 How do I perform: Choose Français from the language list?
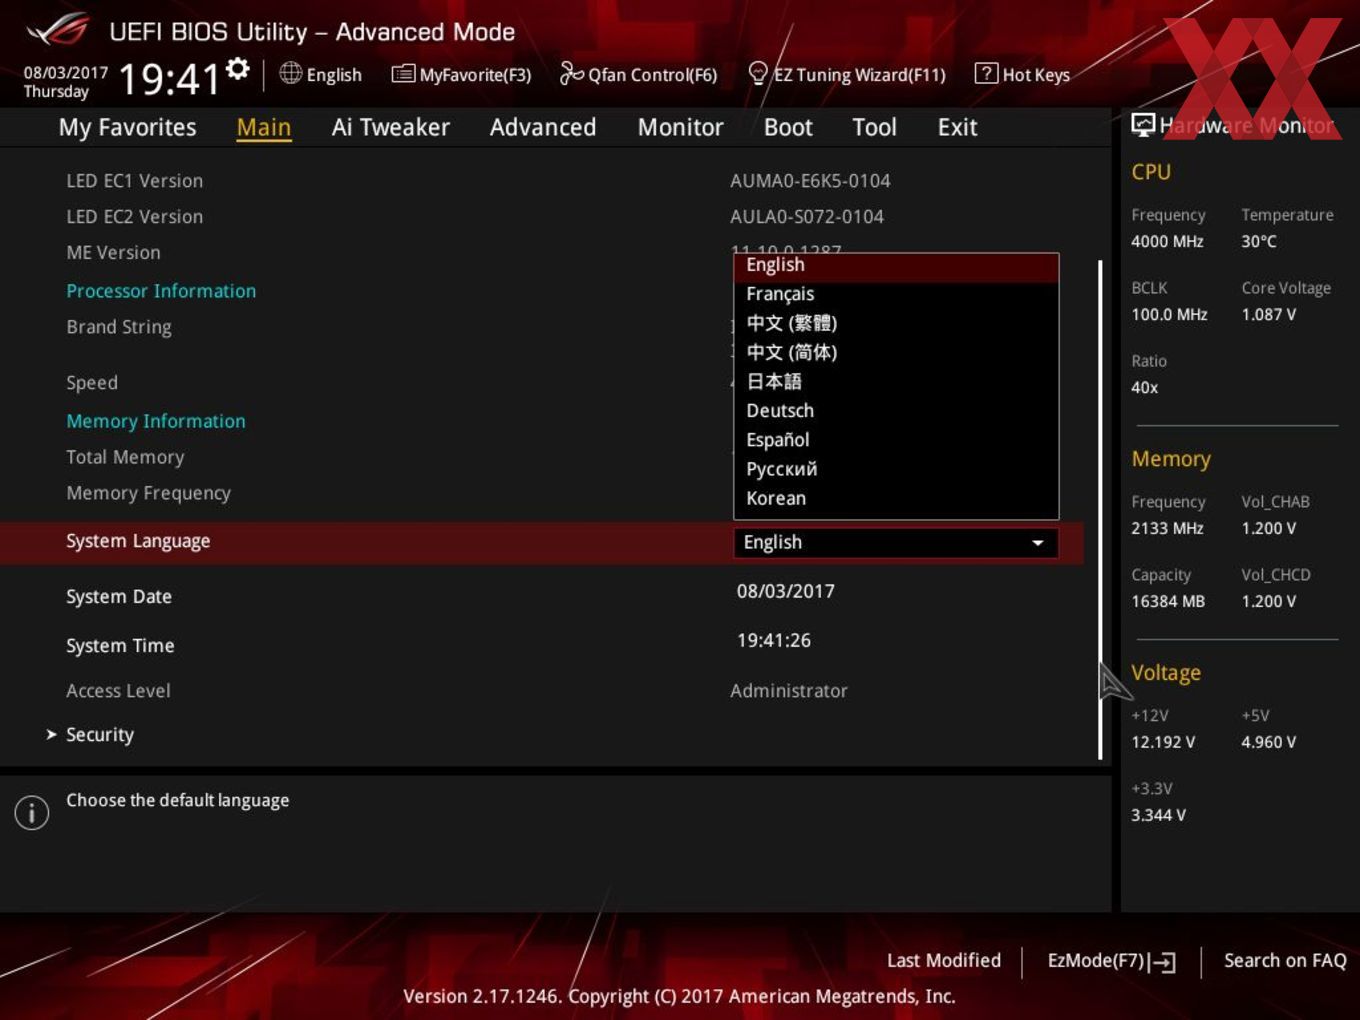click(x=896, y=294)
